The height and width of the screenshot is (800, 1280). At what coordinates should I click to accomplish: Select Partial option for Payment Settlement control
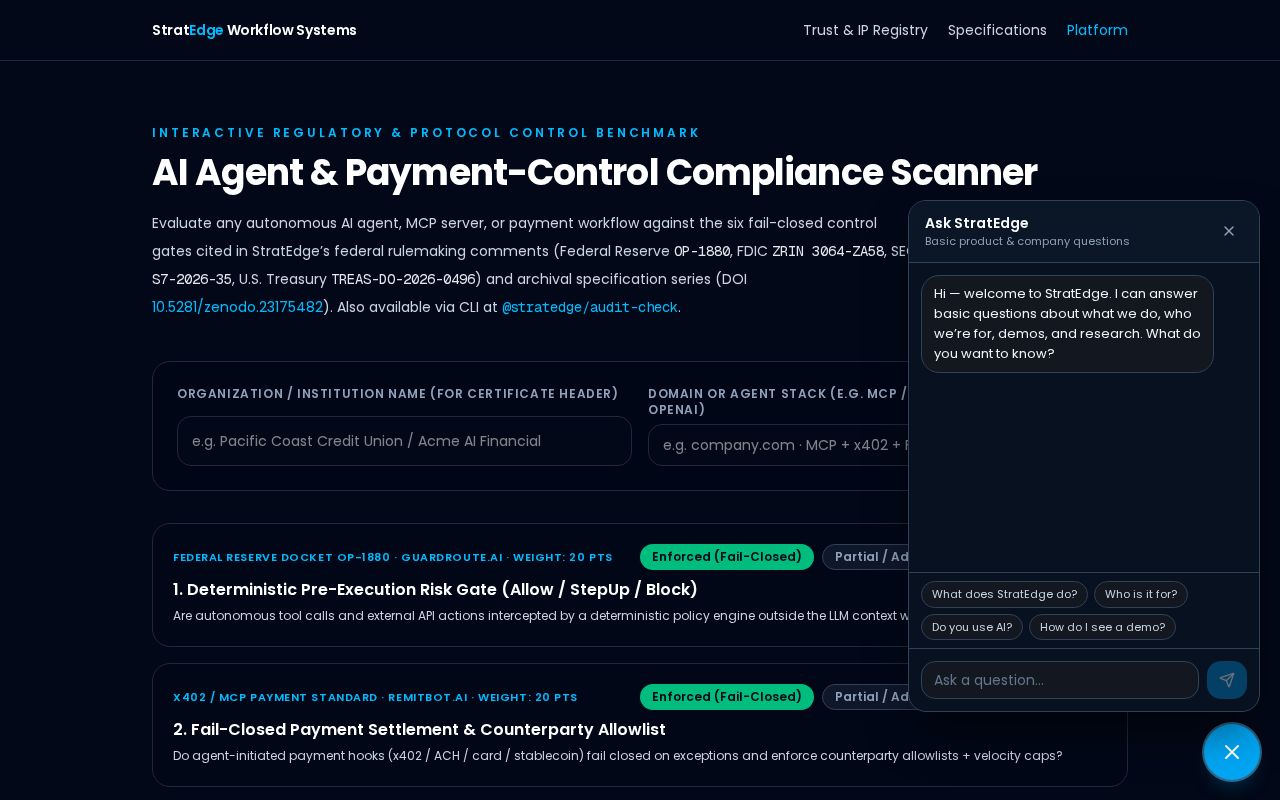click(x=866, y=697)
